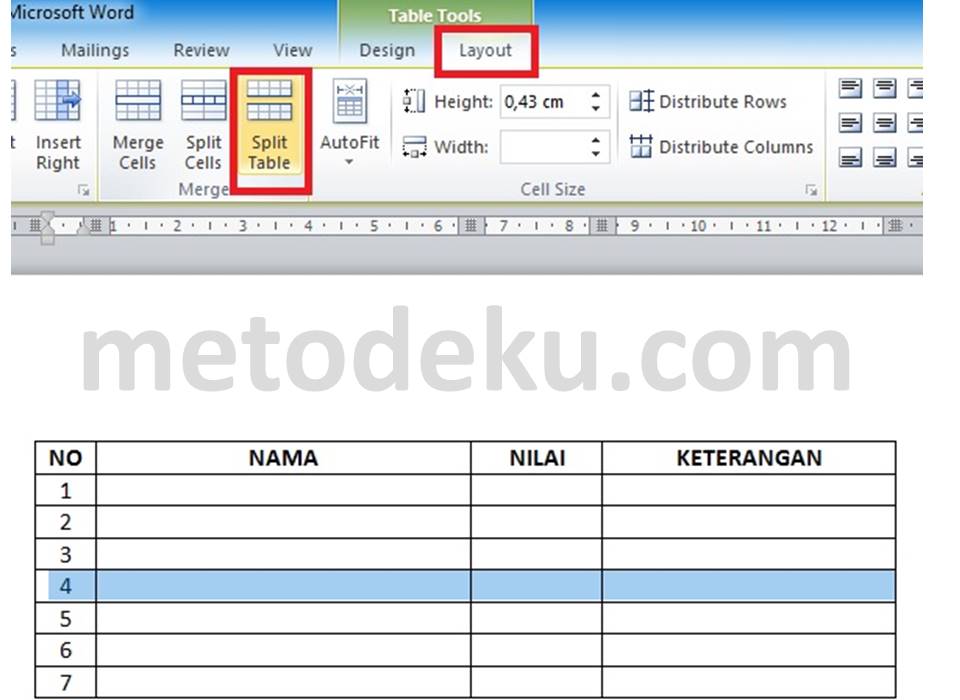The width and height of the screenshot is (960, 700).
Task: Select Align Center Left alignment icon
Action: tap(850, 123)
